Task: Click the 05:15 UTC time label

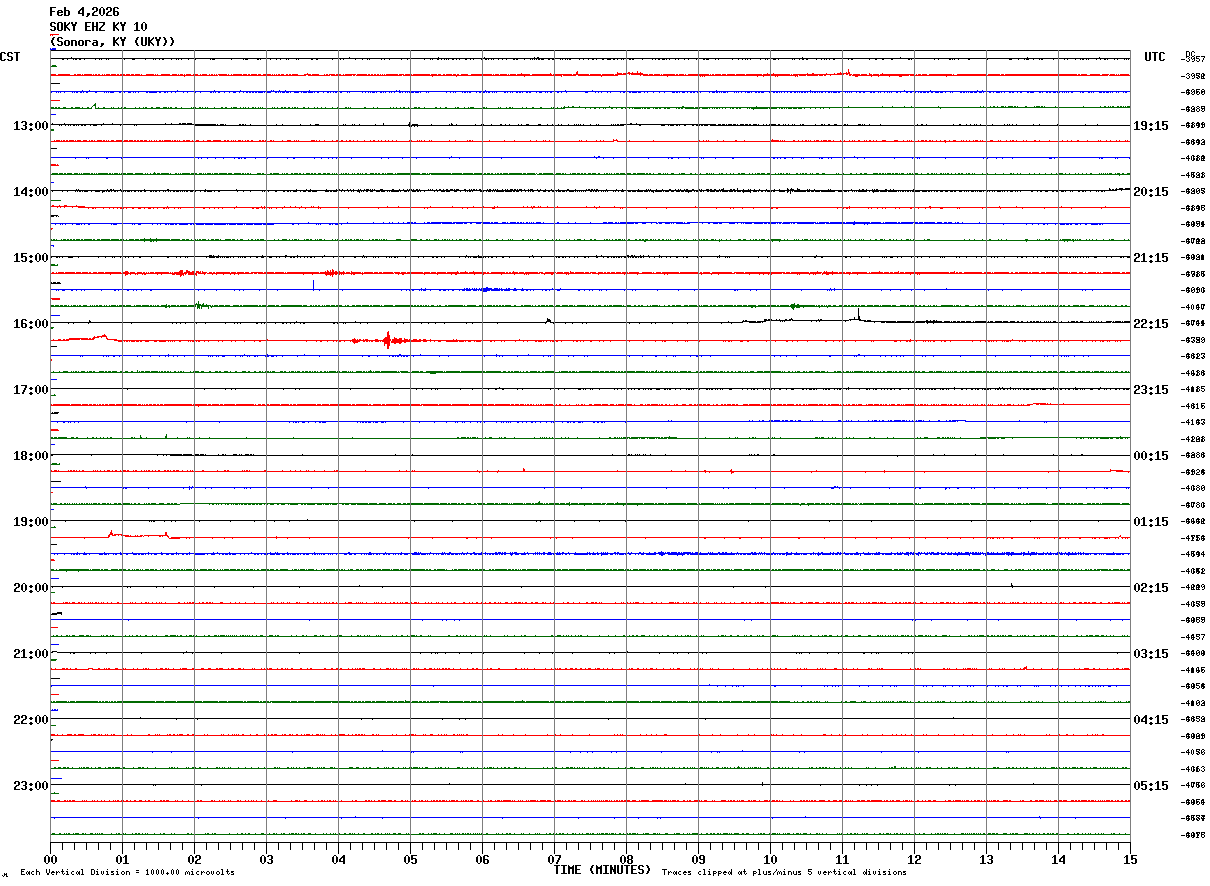Action: click(1150, 786)
